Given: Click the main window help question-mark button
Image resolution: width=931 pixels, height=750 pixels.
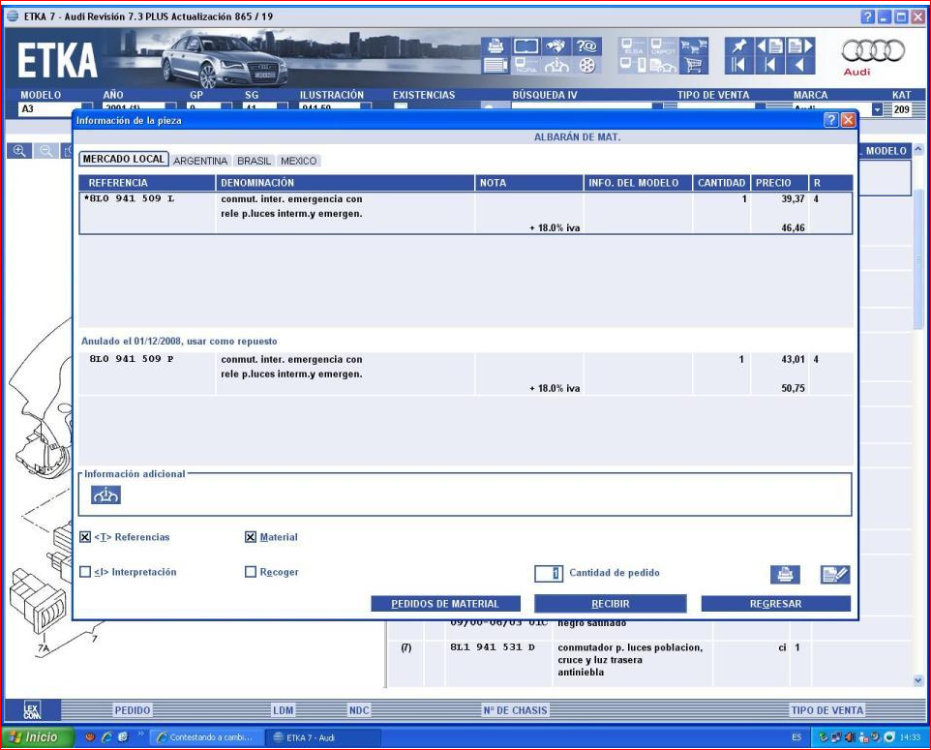Looking at the screenshot, I should pyautogui.click(x=867, y=17).
